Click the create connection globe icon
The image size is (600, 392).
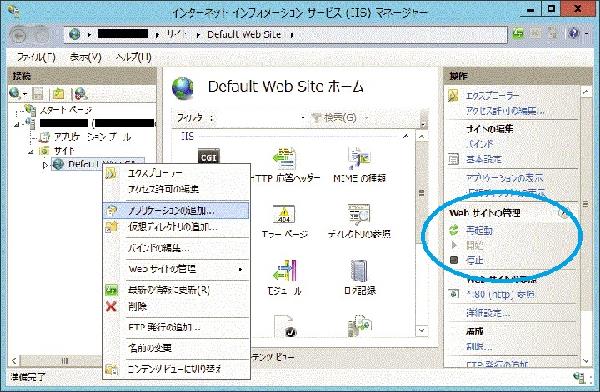tap(15, 93)
